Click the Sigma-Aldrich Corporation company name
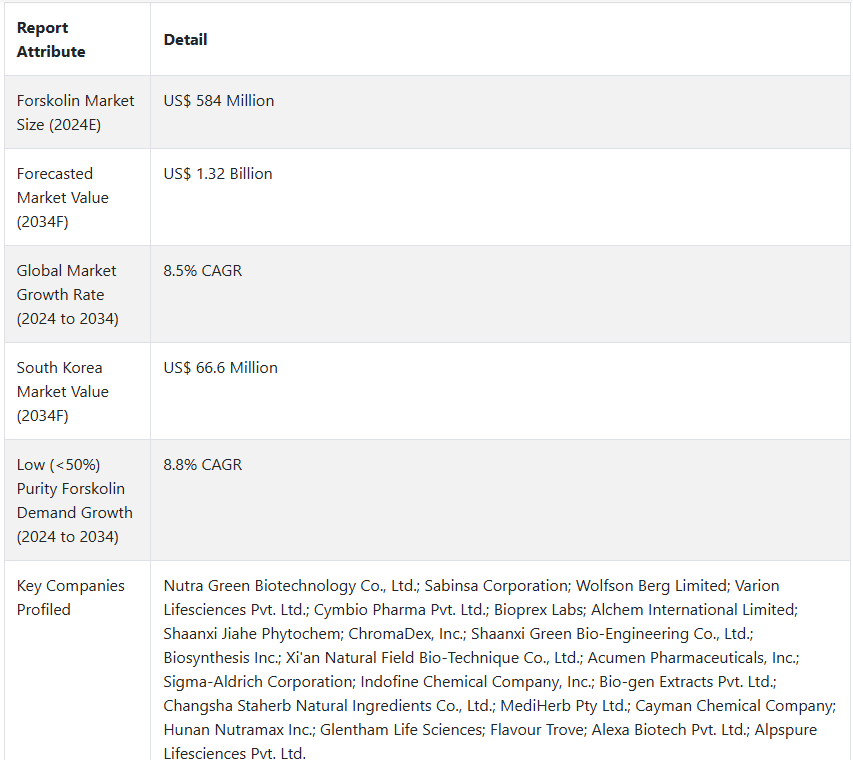Screen dimensions: 853x760 [258, 681]
